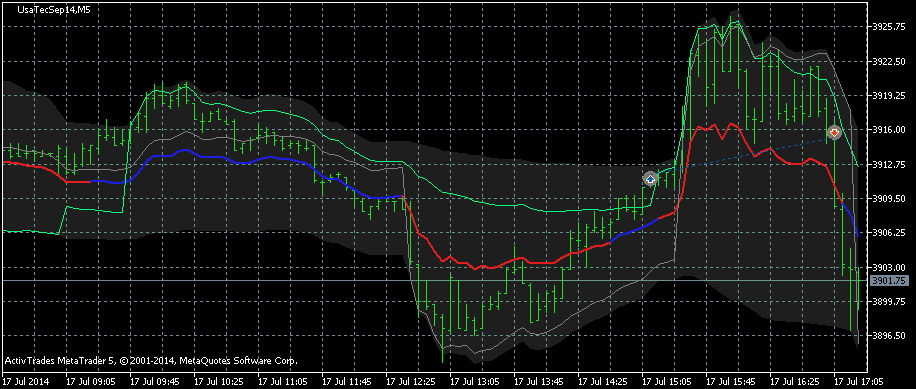This screenshot has height=389, width=916.
Task: Click the current price label 3901.75
Action: [x=888, y=281]
